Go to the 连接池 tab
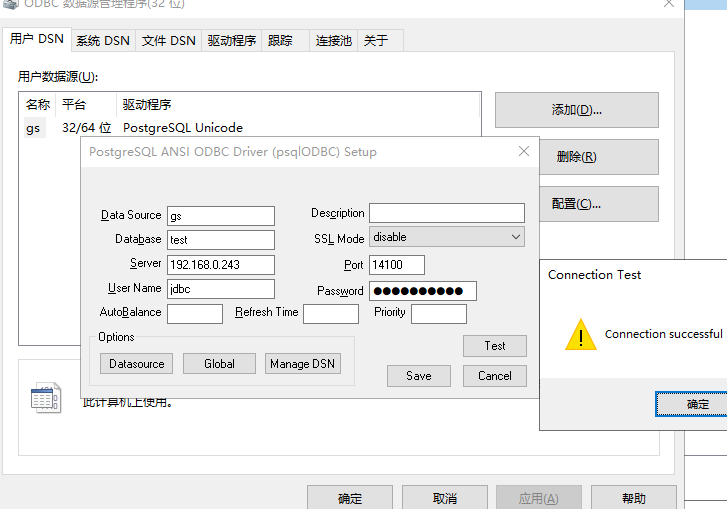 pos(333,41)
